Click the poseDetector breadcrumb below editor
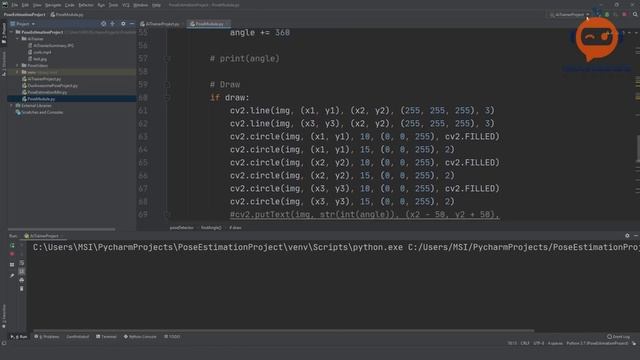Screen dimensions: 640x360 [182, 228]
